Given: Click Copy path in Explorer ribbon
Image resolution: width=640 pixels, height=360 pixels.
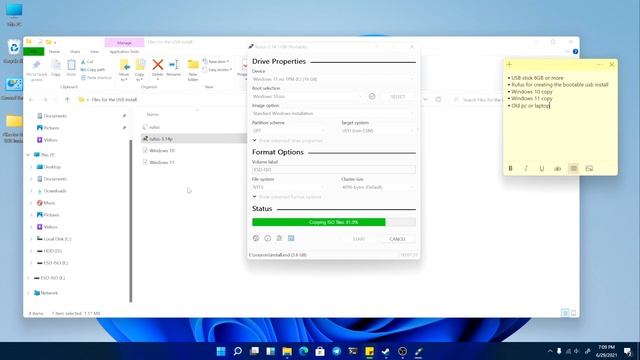Looking at the screenshot, I should [x=93, y=70].
